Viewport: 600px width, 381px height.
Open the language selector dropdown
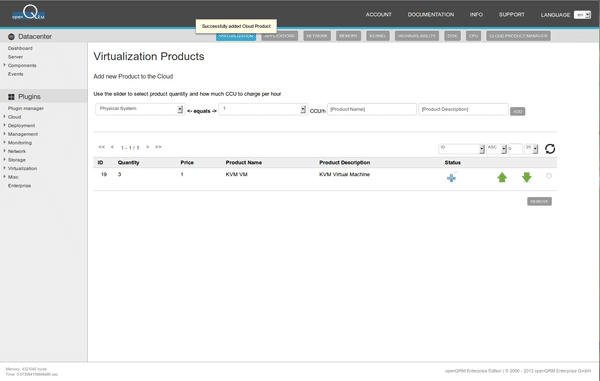point(582,15)
